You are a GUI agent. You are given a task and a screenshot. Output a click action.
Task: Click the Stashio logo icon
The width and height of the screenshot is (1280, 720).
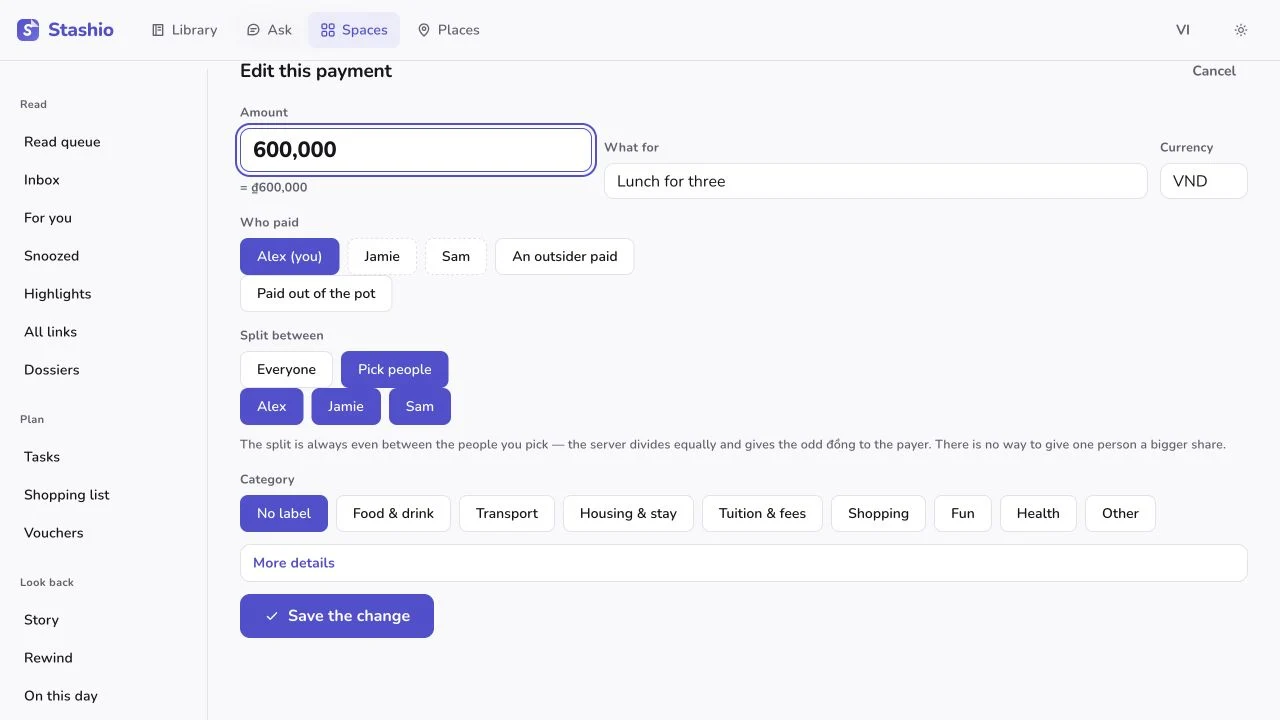(x=28, y=30)
